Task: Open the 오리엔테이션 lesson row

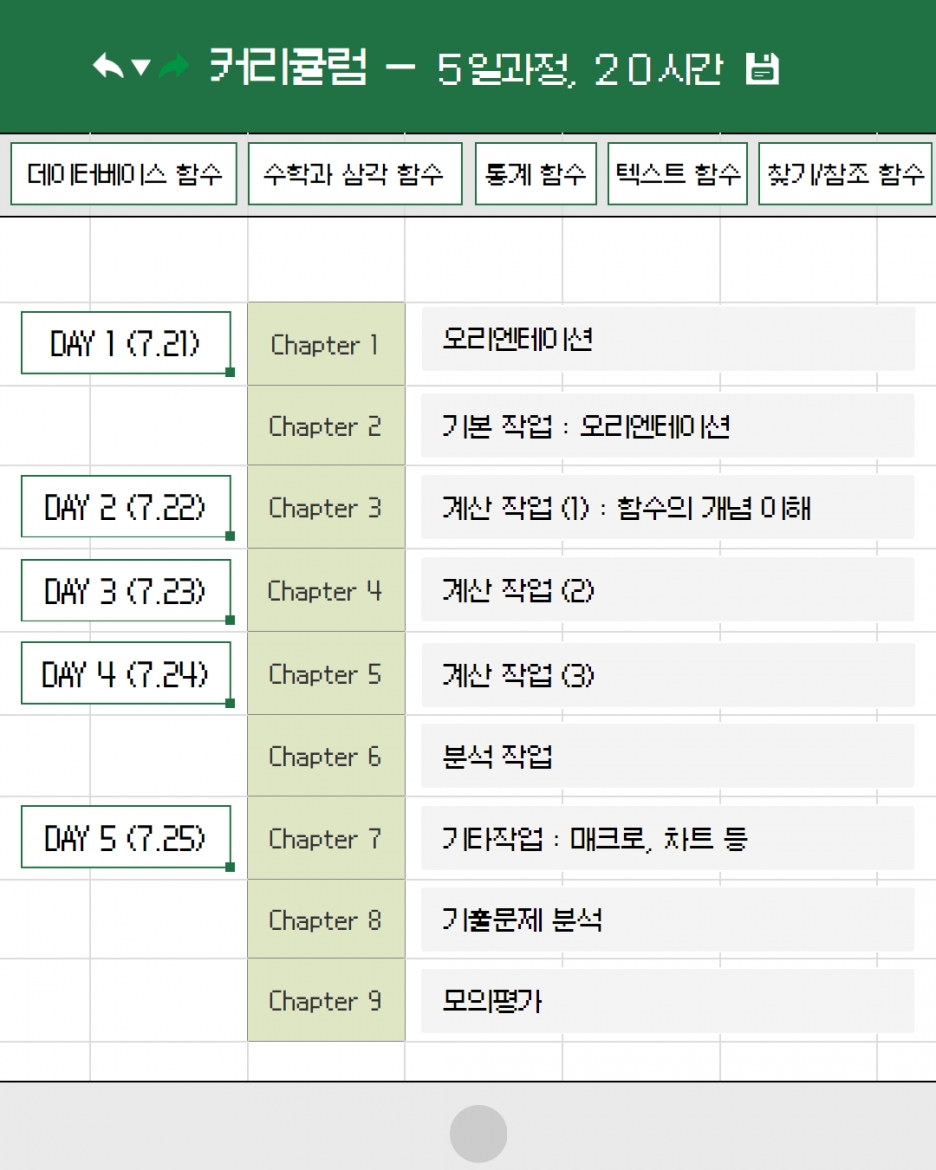Action: 668,339
